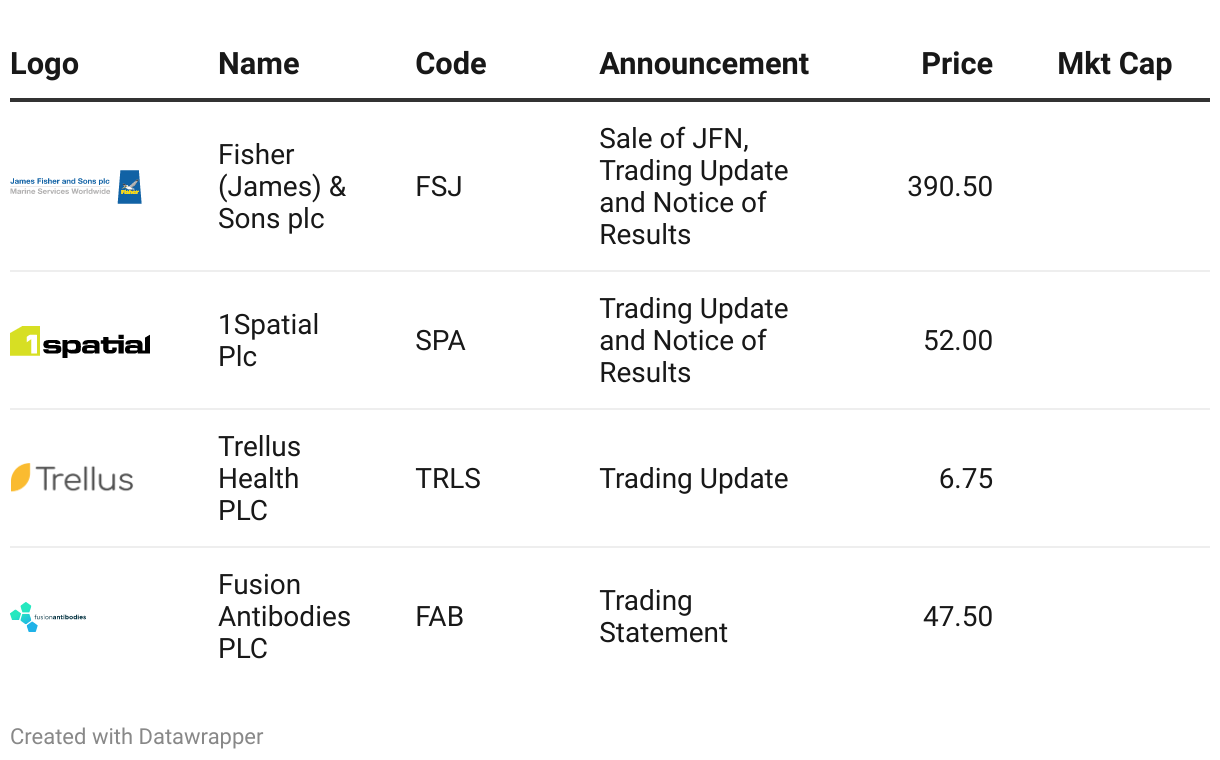This screenshot has width=1220, height=760.
Task: Select the Fisher (James) & Sons plc name
Action: coord(282,187)
